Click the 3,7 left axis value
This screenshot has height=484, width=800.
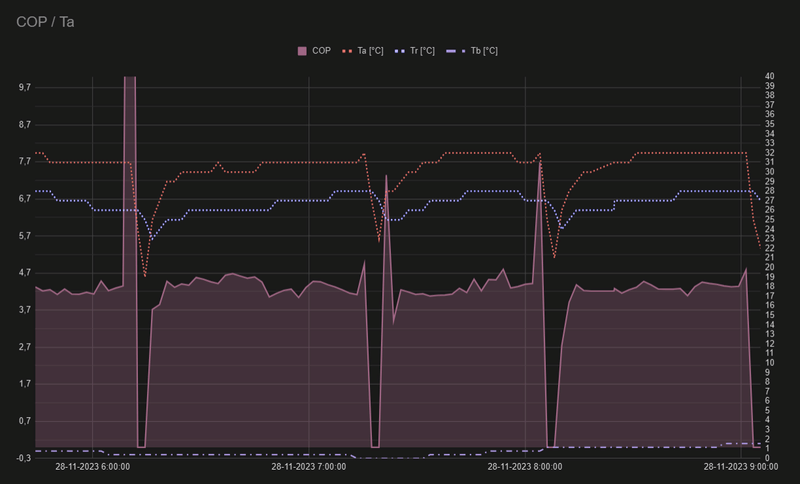[24, 310]
